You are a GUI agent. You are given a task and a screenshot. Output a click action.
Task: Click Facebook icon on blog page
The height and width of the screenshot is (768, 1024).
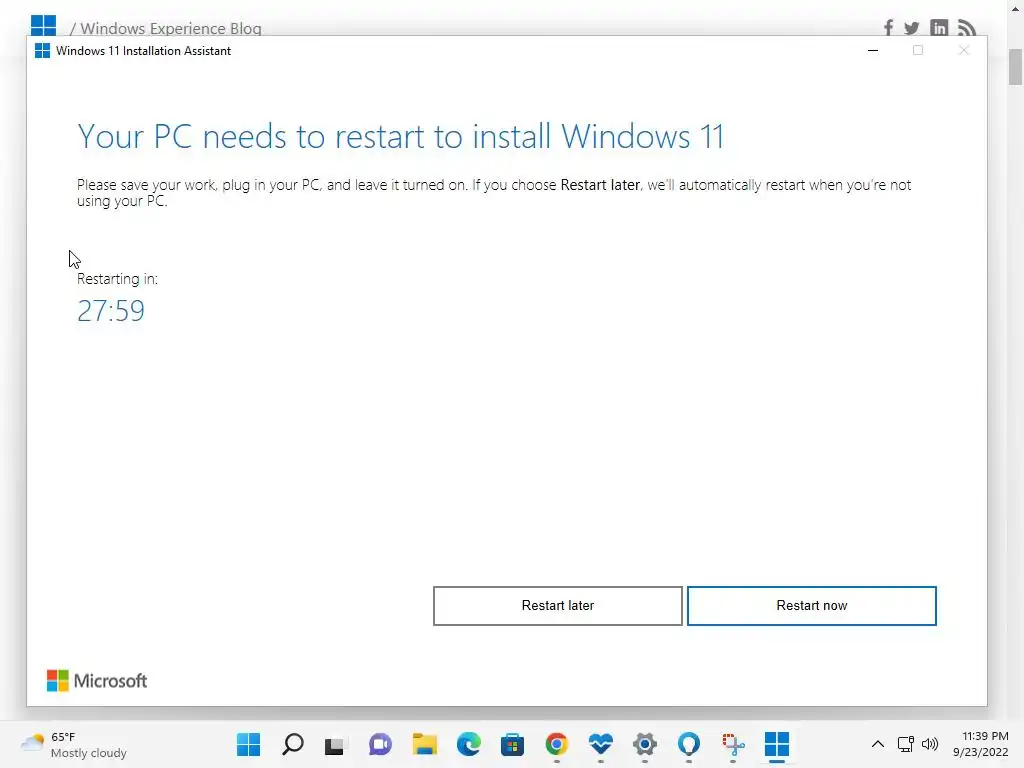[888, 28]
